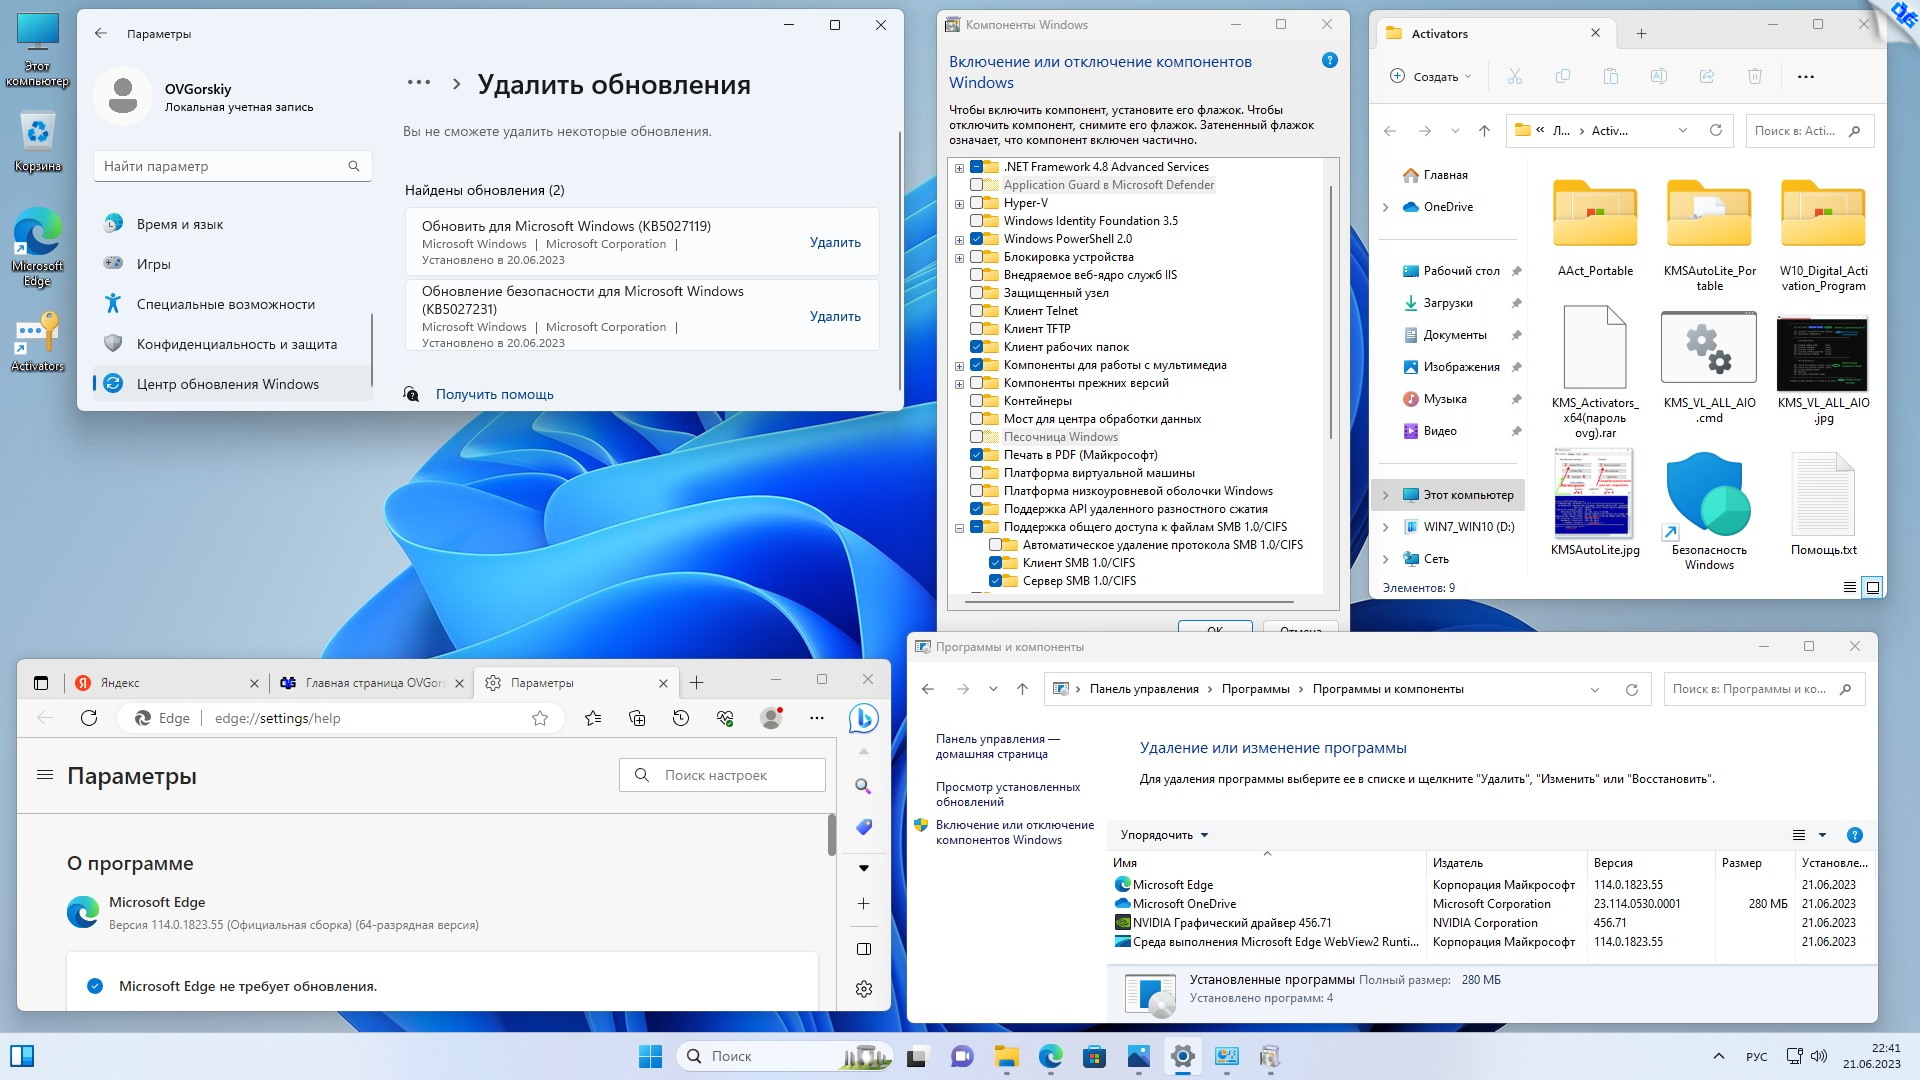Click Просмотр установленных обновлений link
This screenshot has width=1920, height=1080.
(1008, 794)
